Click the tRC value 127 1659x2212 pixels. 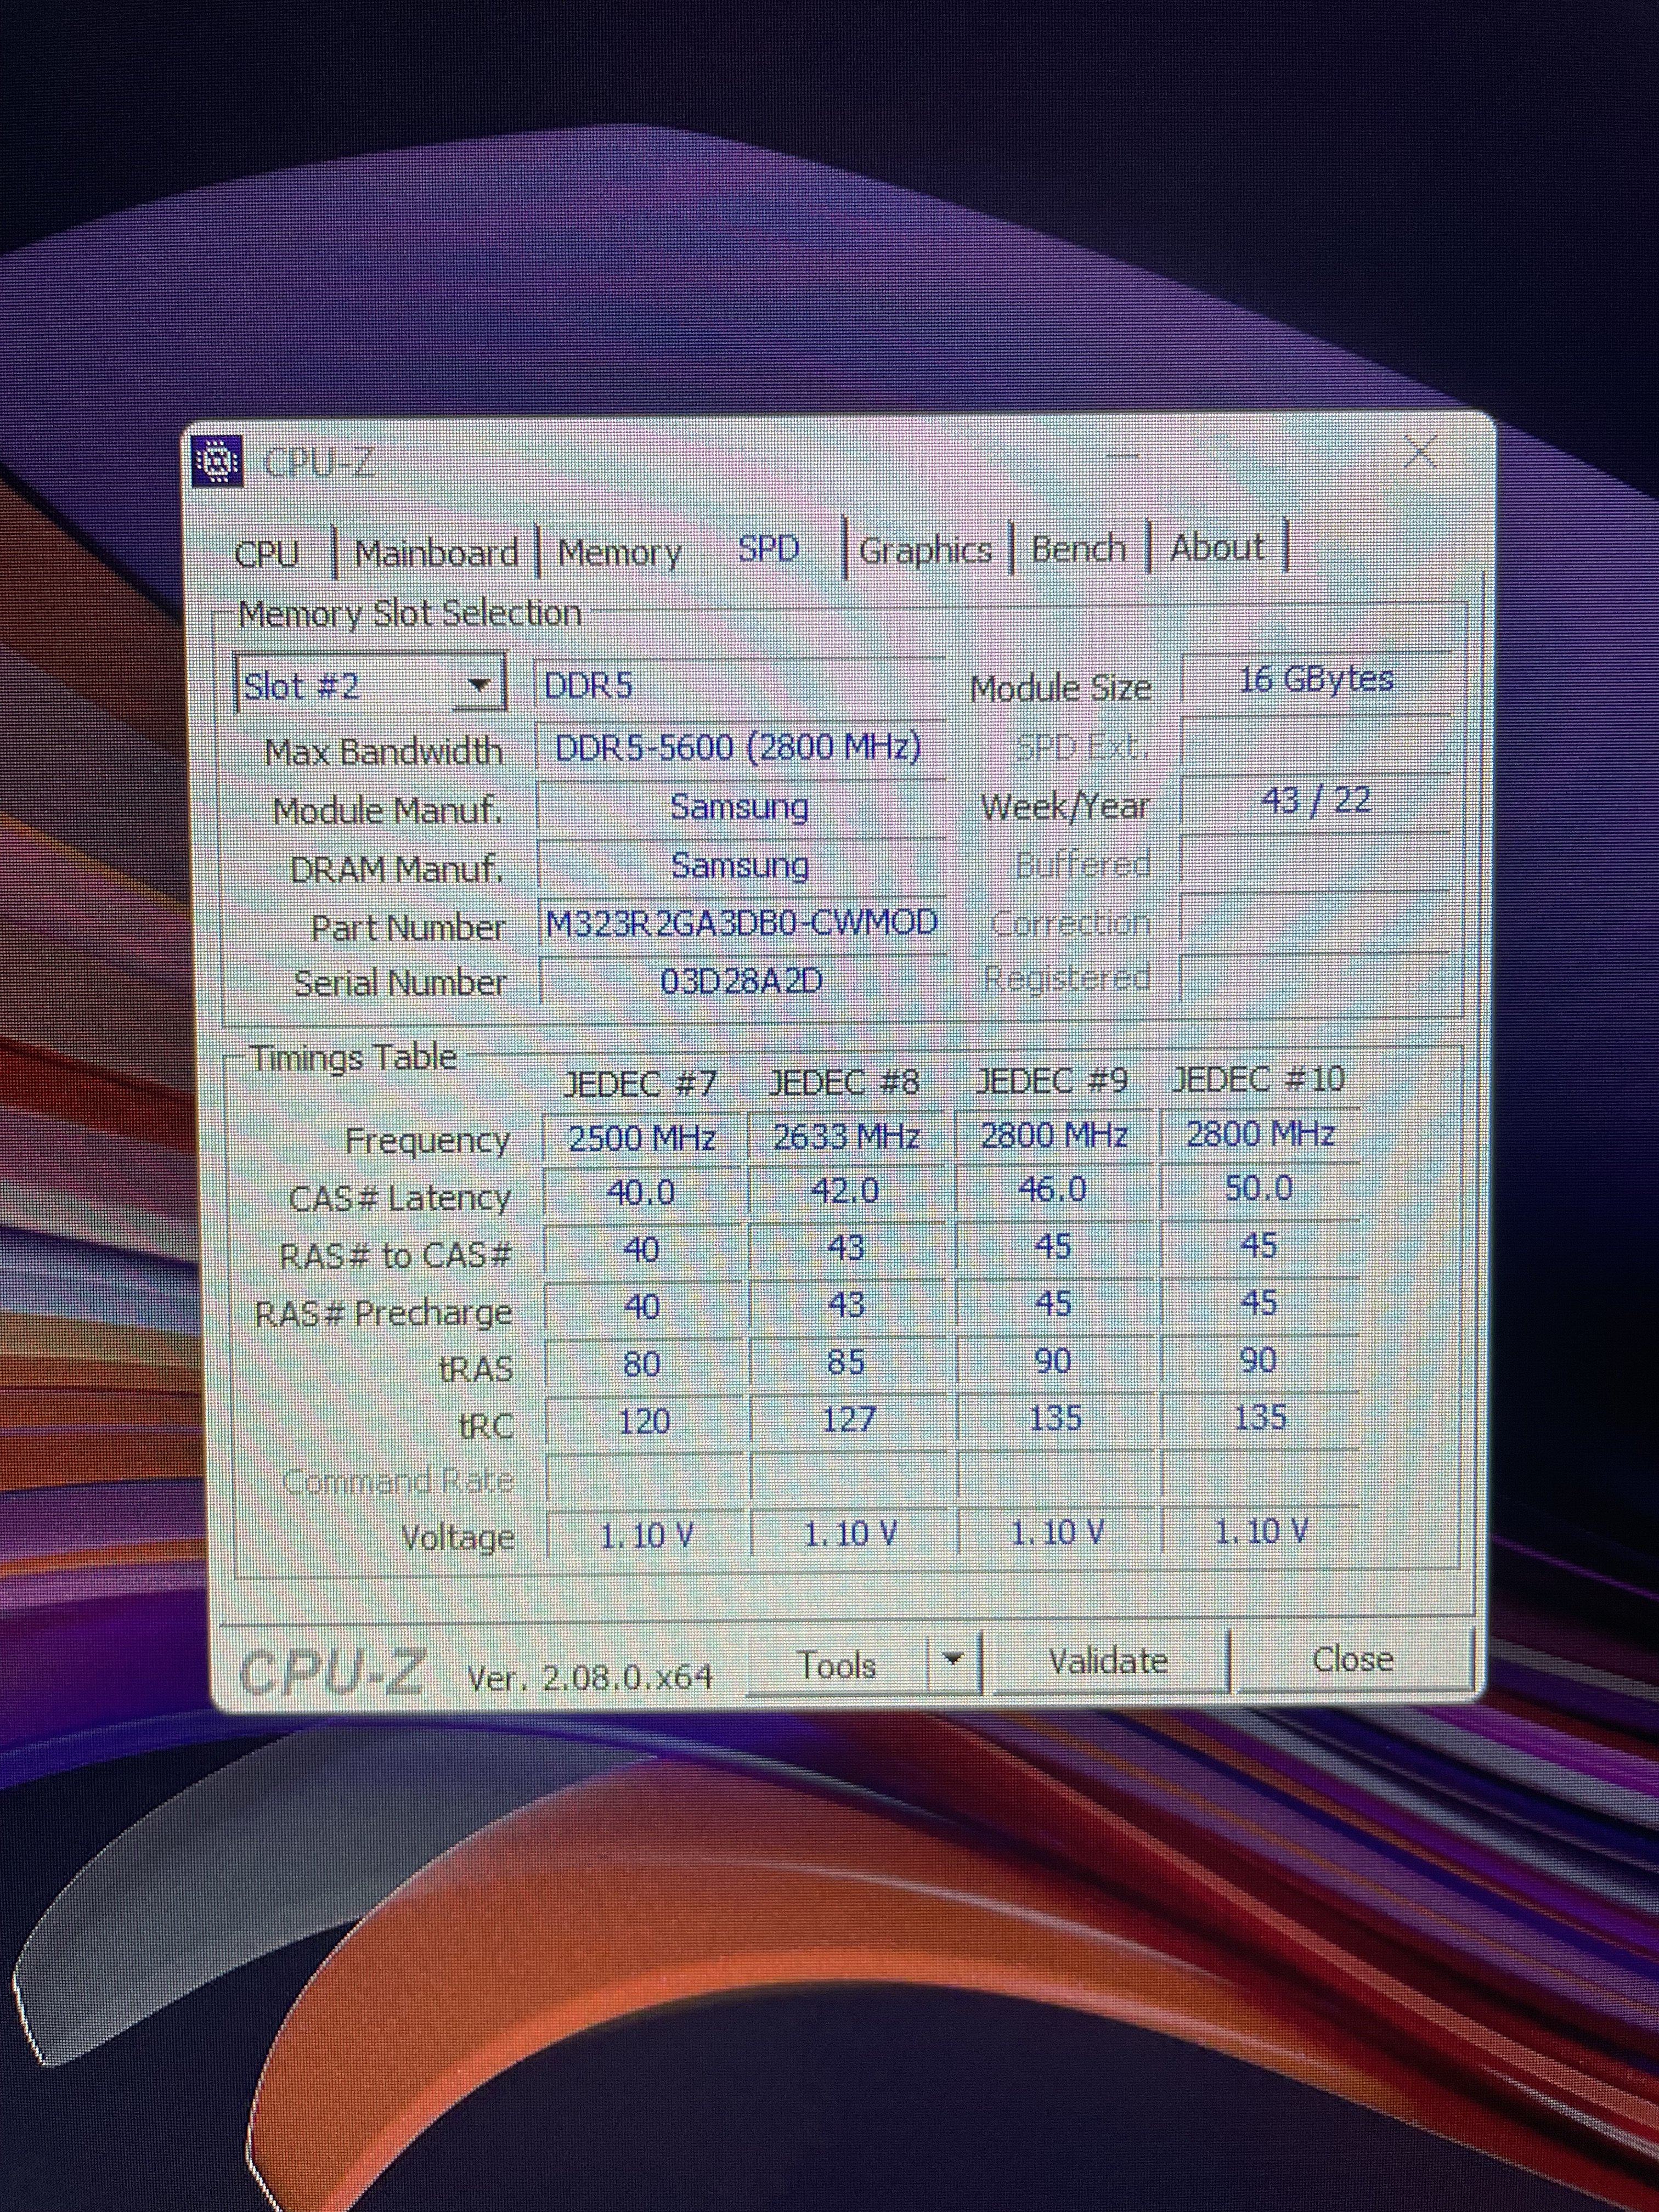coord(848,1419)
